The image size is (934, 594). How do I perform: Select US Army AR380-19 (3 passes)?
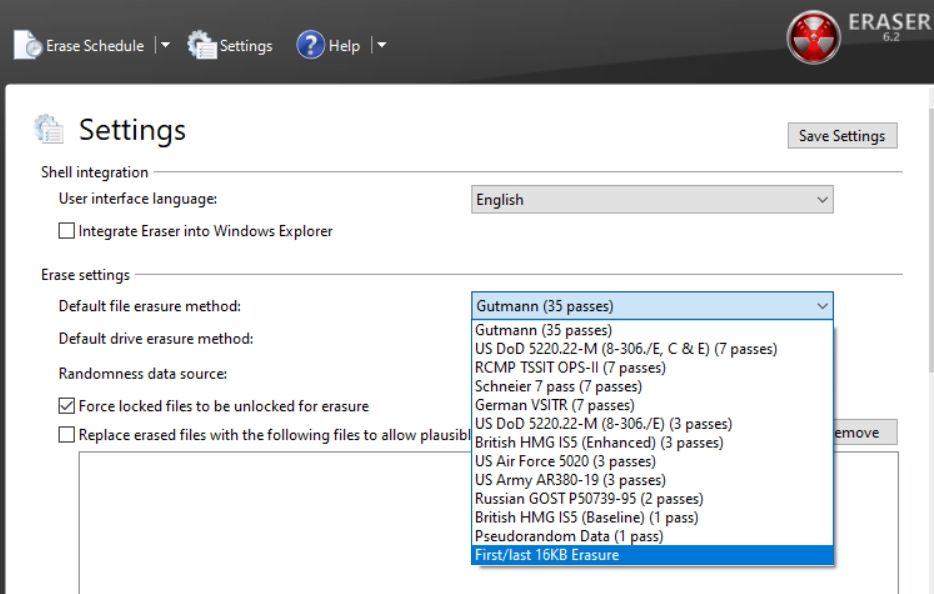[652, 480]
